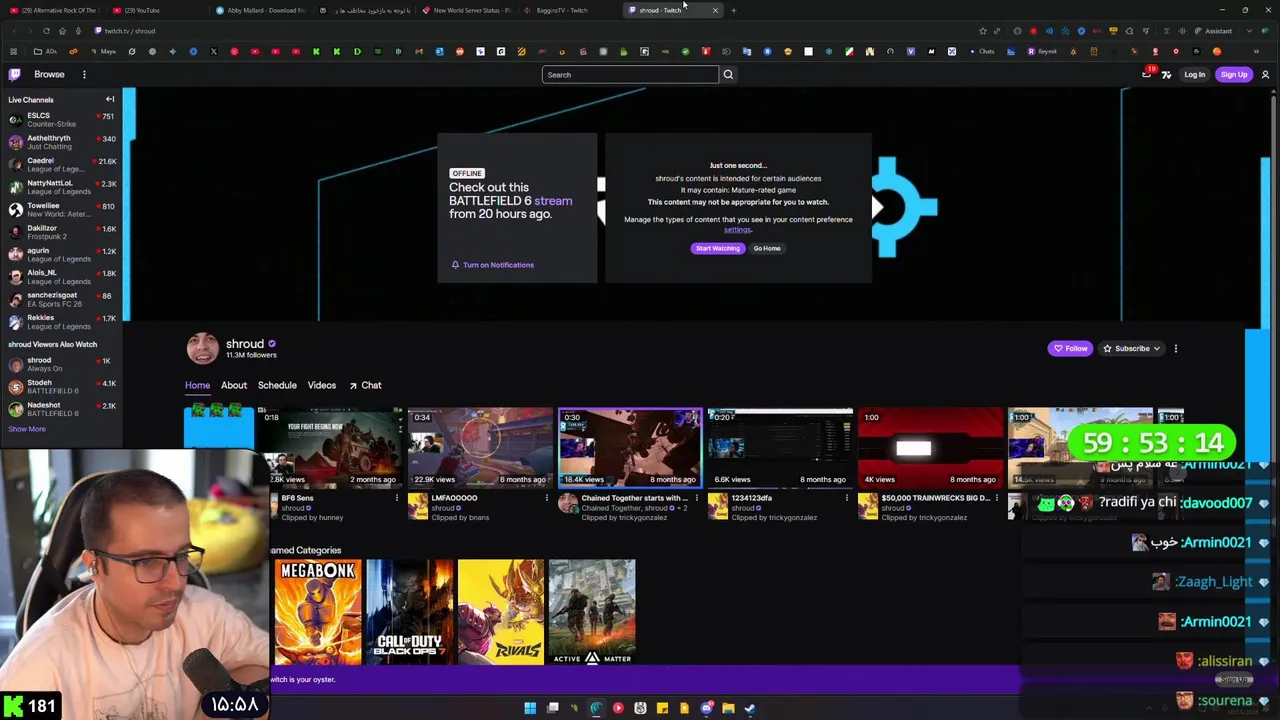Screen dimensions: 1280x720
Task: Select the Videos channel tab
Action: pos(322,385)
